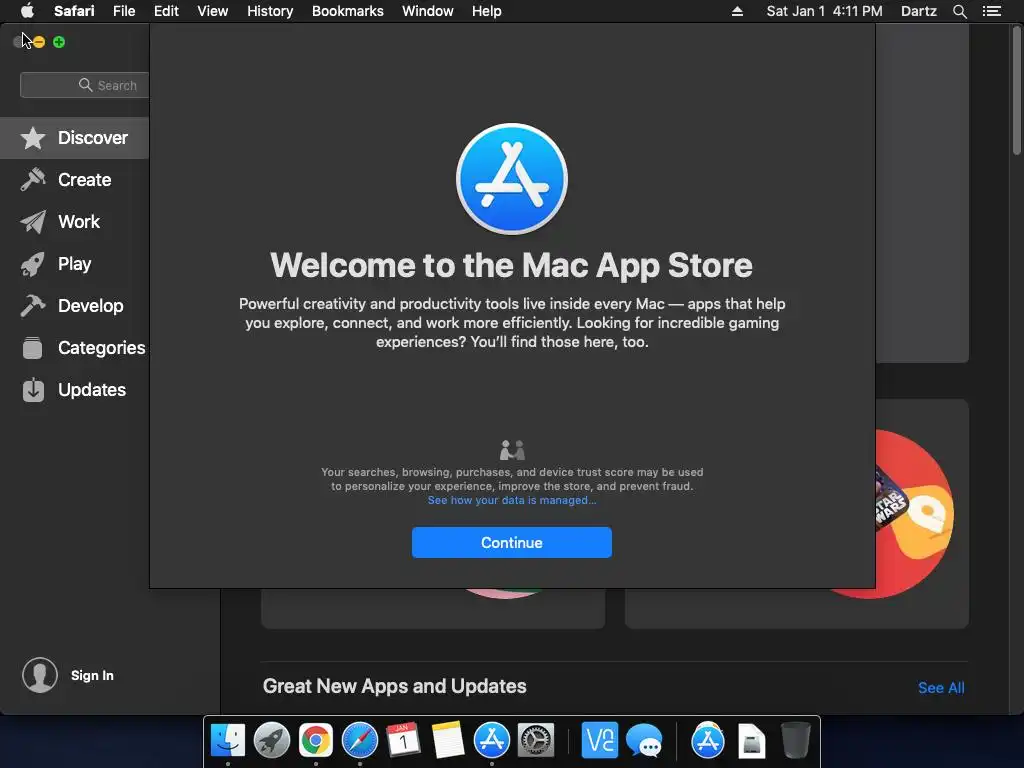Viewport: 1024px width, 768px height.
Task: Open Notes app from the dock
Action: pyautogui.click(x=448, y=741)
